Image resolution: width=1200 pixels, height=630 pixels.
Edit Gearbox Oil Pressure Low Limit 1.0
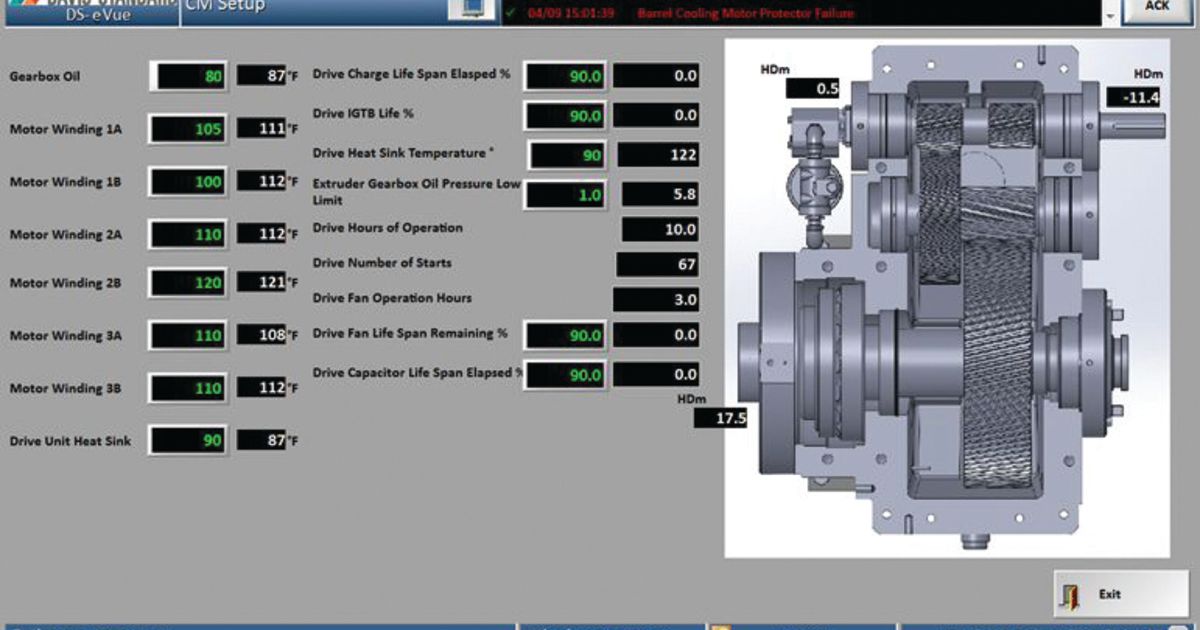tap(566, 195)
